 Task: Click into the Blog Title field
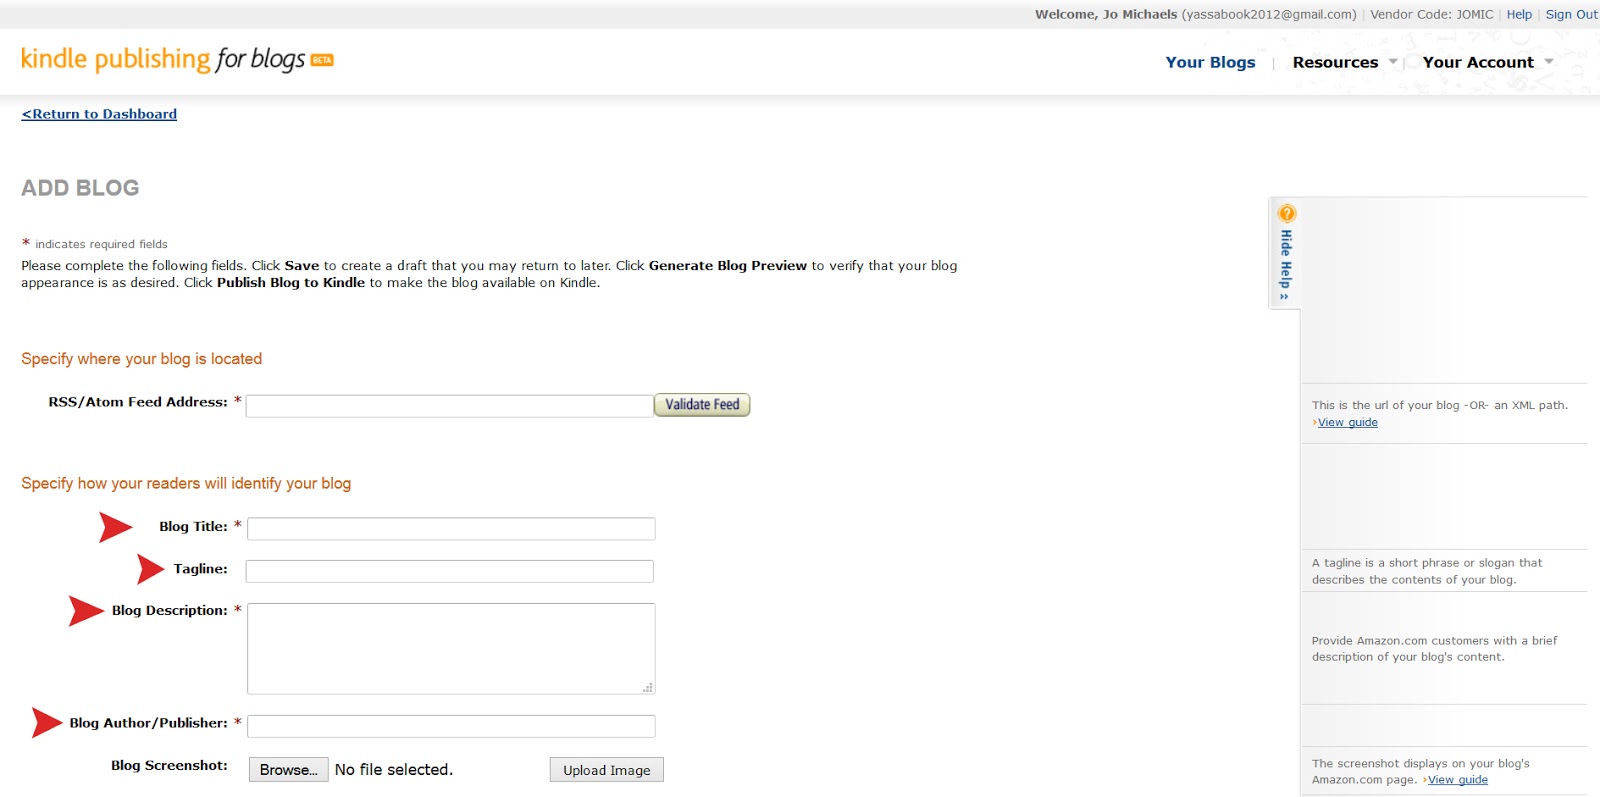(x=451, y=529)
